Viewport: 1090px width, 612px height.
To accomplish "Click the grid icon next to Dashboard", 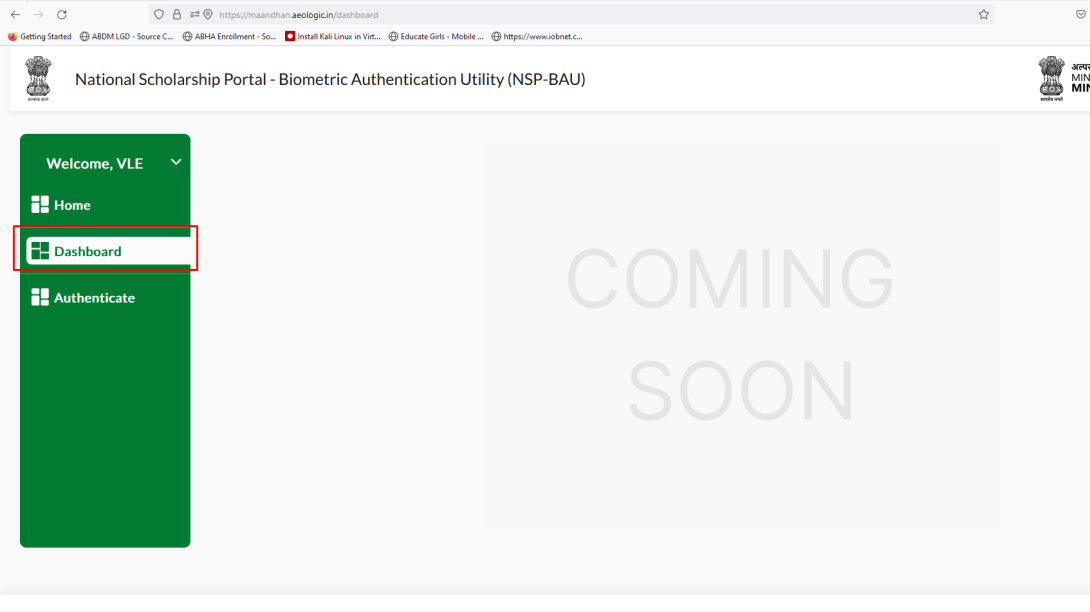I will click(x=40, y=251).
